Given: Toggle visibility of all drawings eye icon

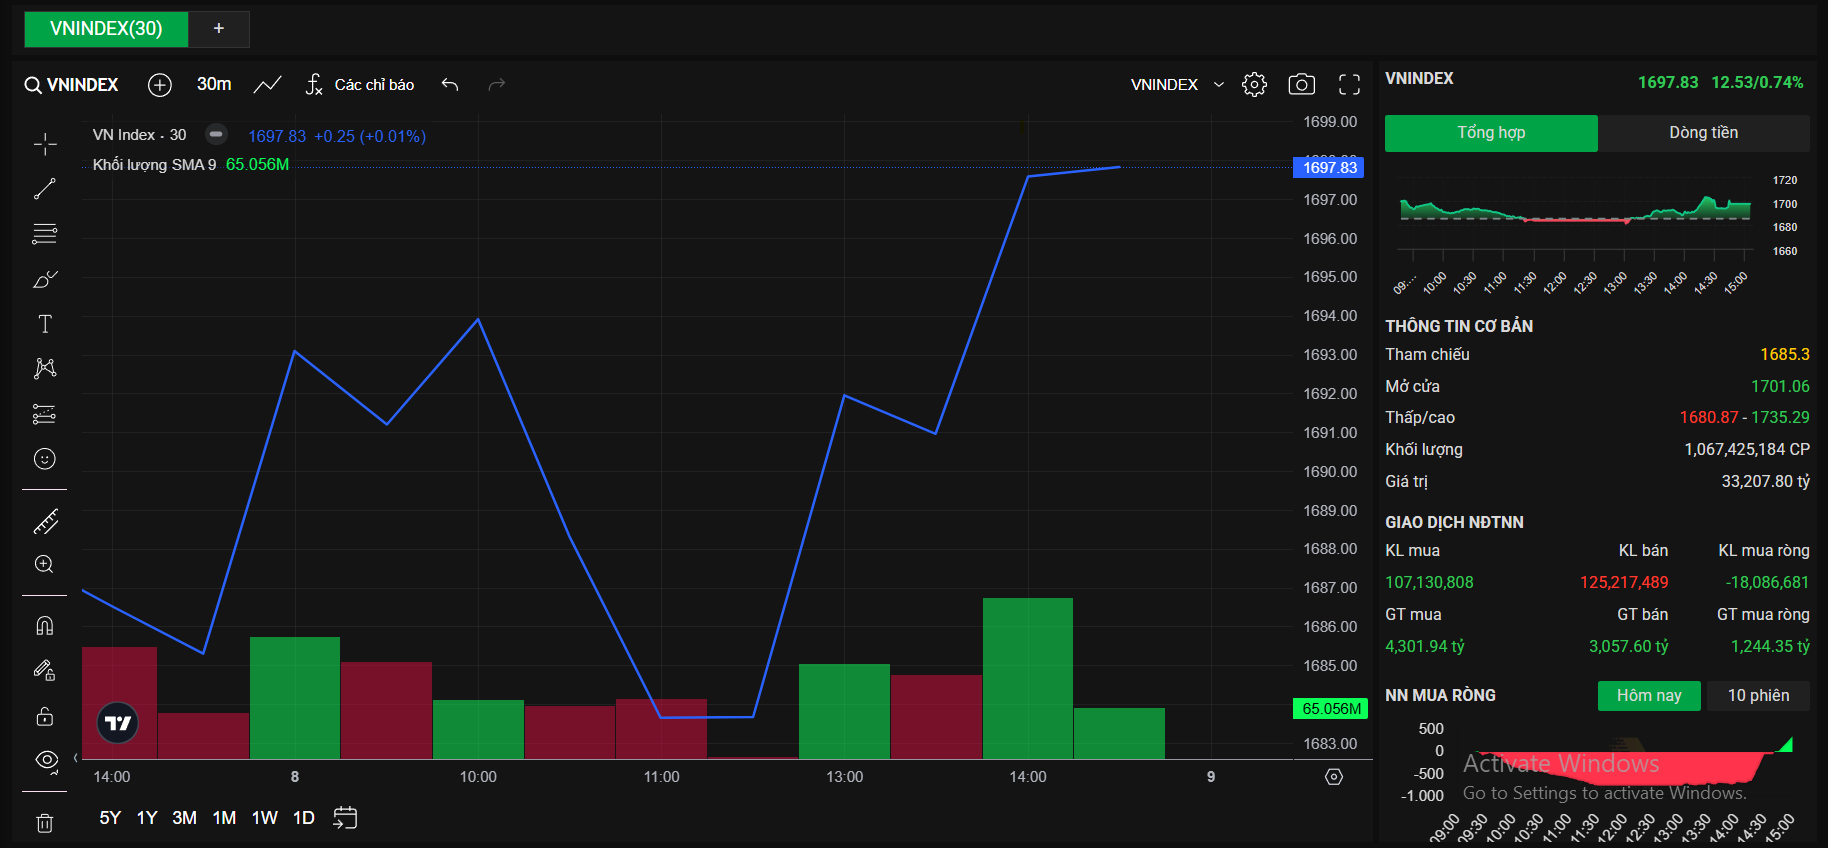Looking at the screenshot, I should pos(46,760).
